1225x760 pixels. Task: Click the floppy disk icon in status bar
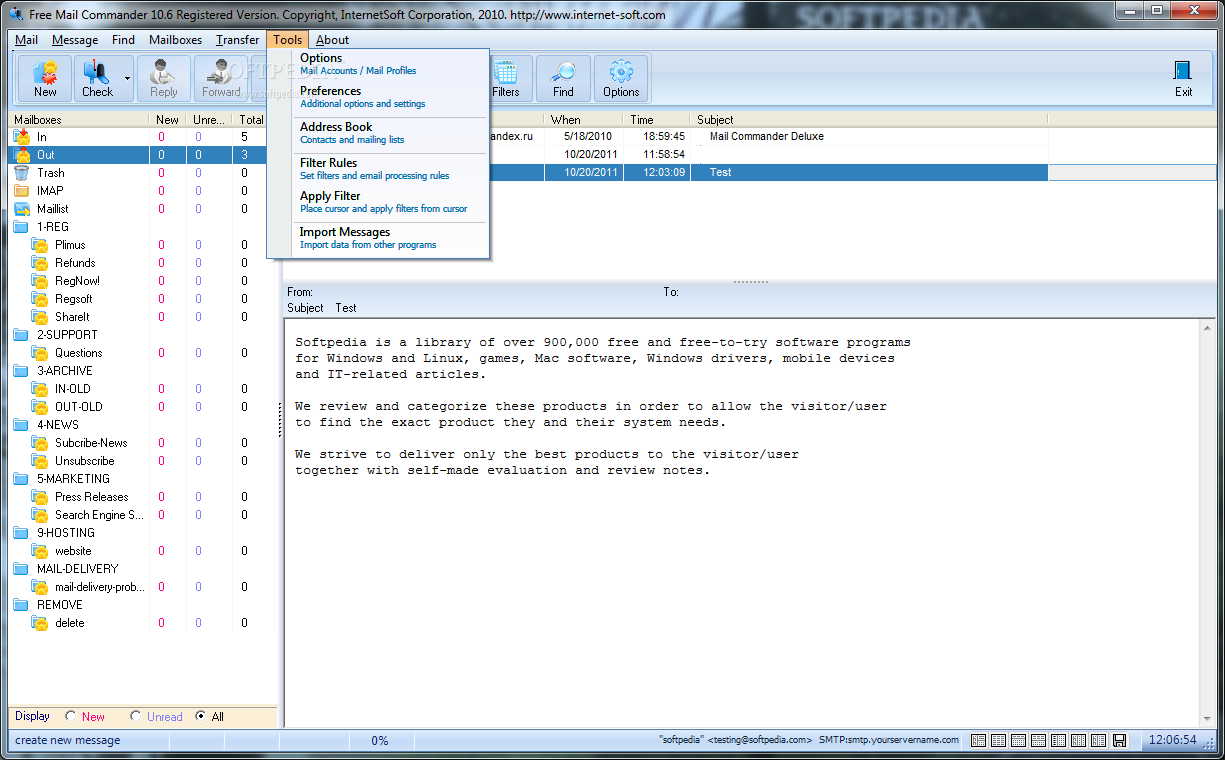1119,741
